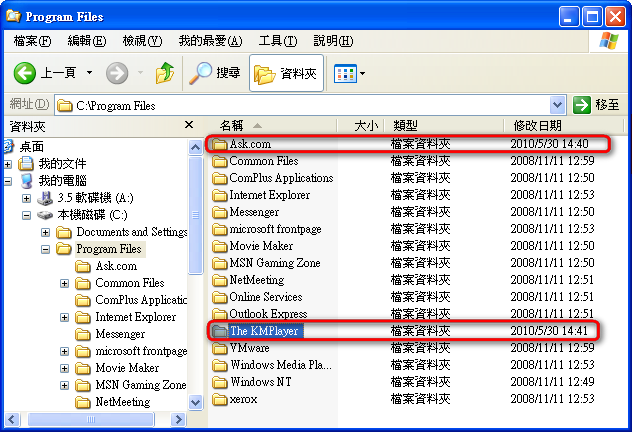Open the Back history dropdown arrow

point(89,73)
